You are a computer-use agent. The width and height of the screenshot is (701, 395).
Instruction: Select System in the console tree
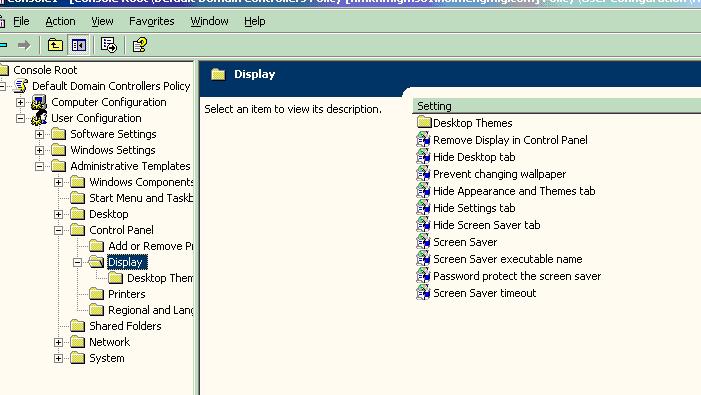107,358
